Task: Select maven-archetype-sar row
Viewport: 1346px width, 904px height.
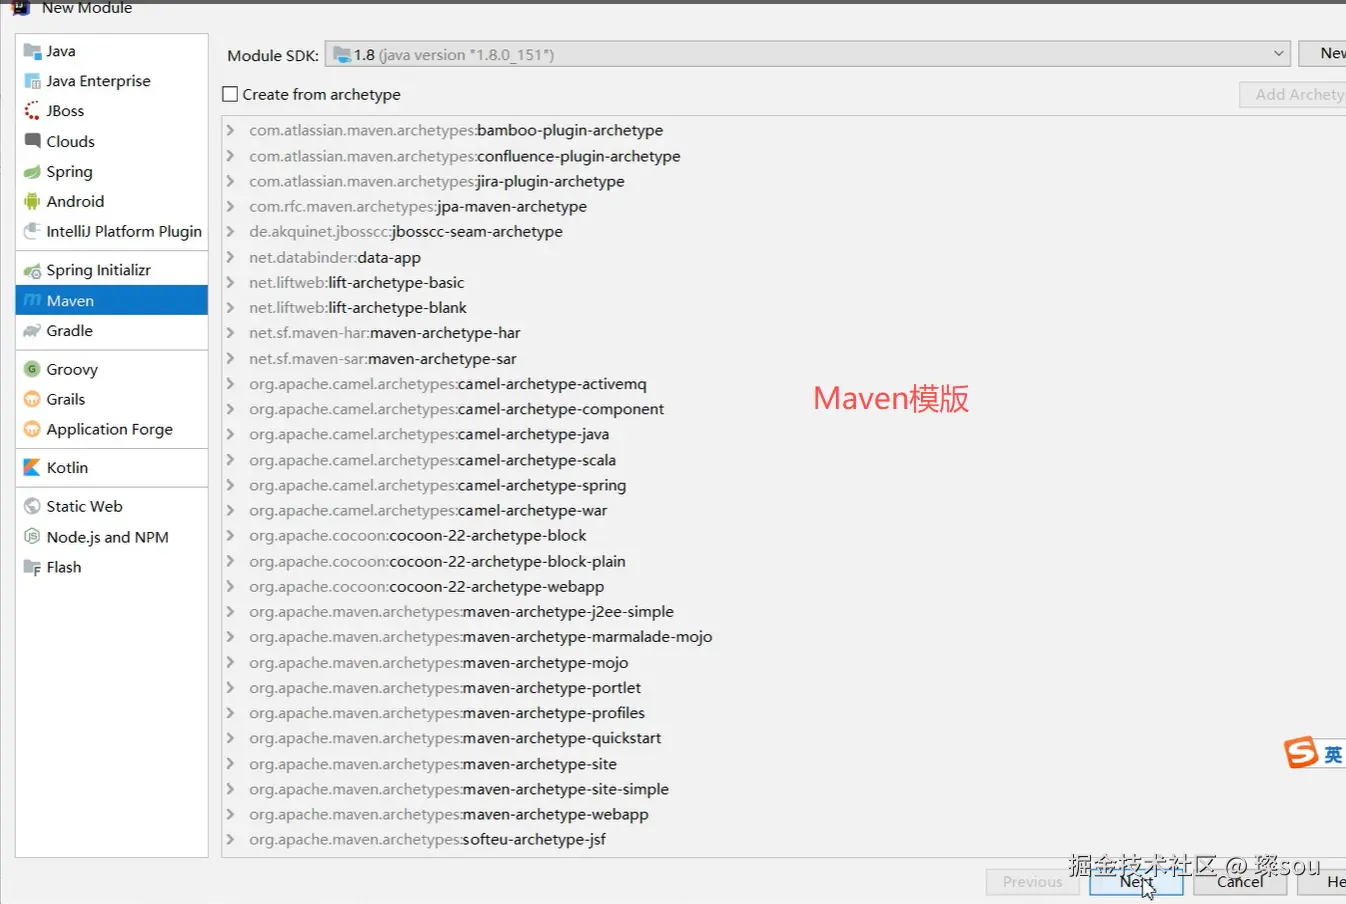Action: [784, 358]
